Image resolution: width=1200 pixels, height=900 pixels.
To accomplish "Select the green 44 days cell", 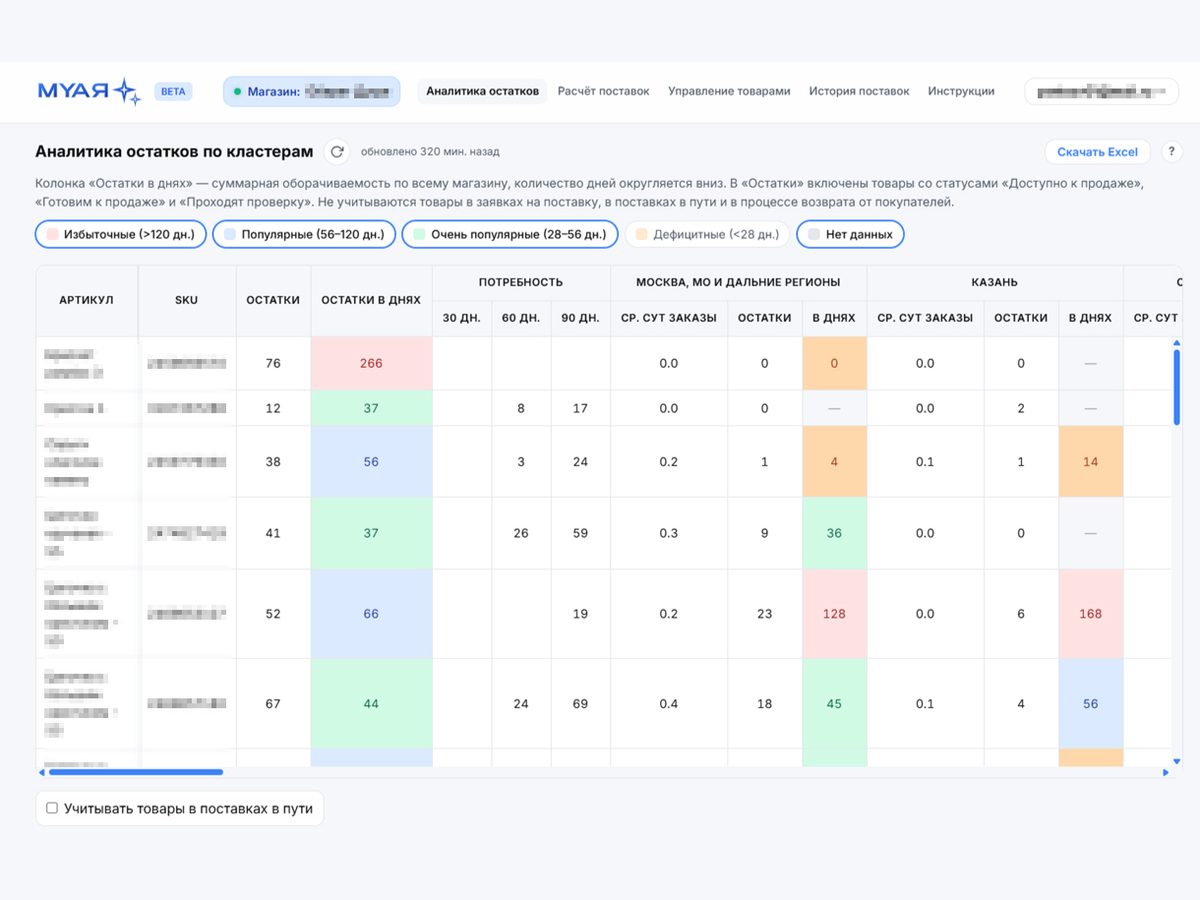I will click(371, 704).
